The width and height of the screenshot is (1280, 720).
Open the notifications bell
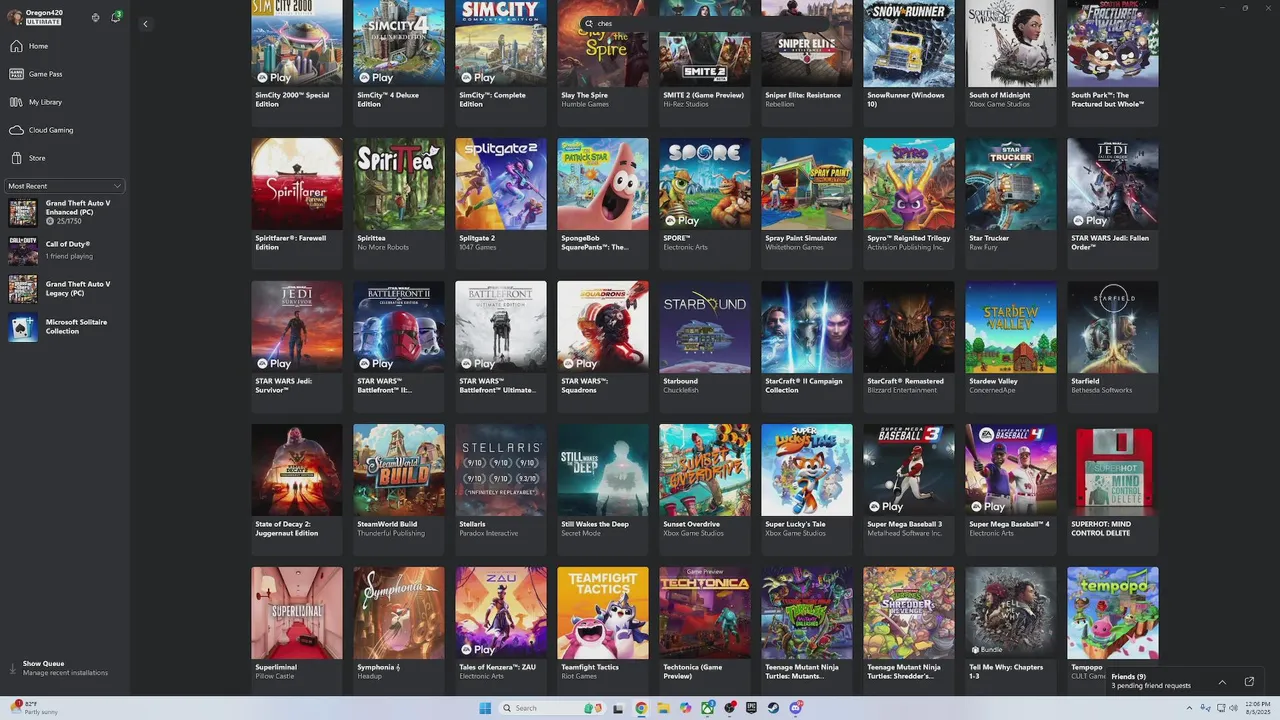tap(116, 17)
